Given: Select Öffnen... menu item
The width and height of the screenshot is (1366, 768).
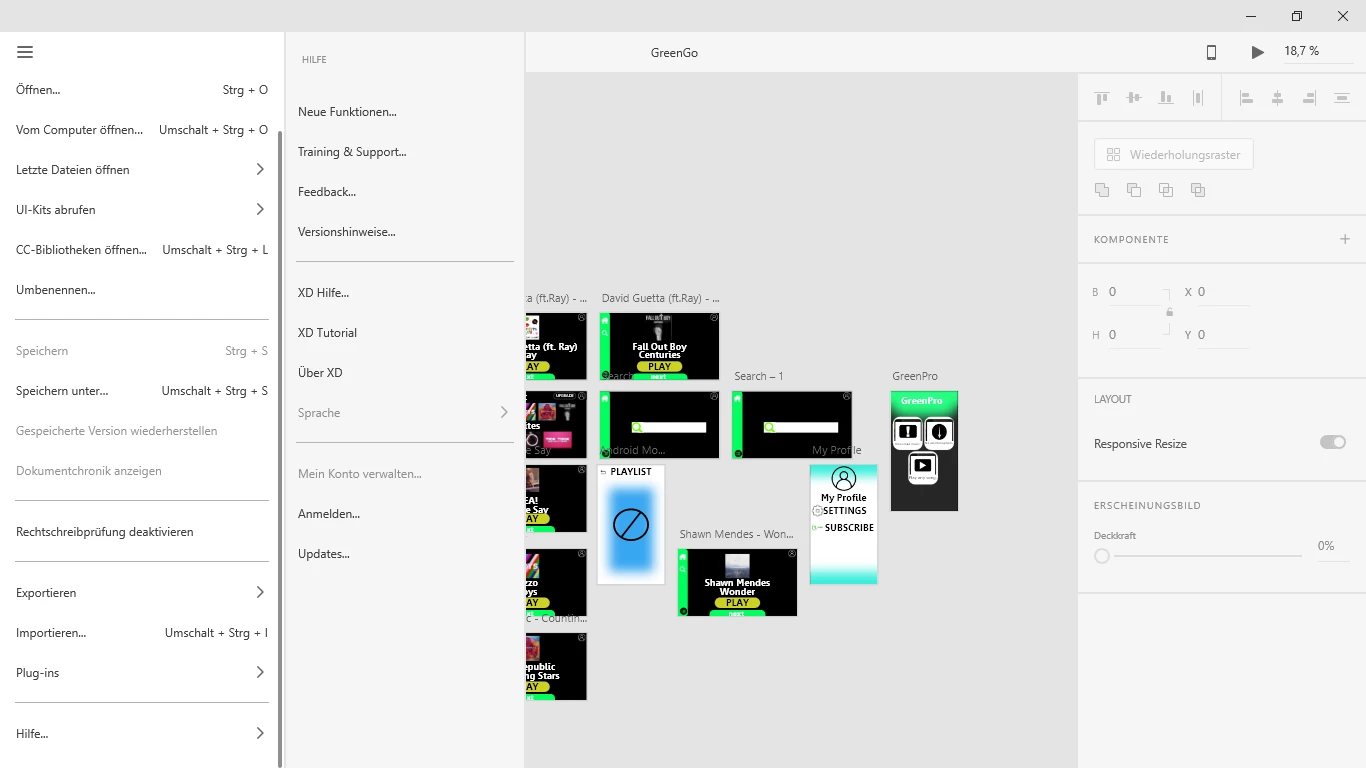Looking at the screenshot, I should (x=142, y=90).
